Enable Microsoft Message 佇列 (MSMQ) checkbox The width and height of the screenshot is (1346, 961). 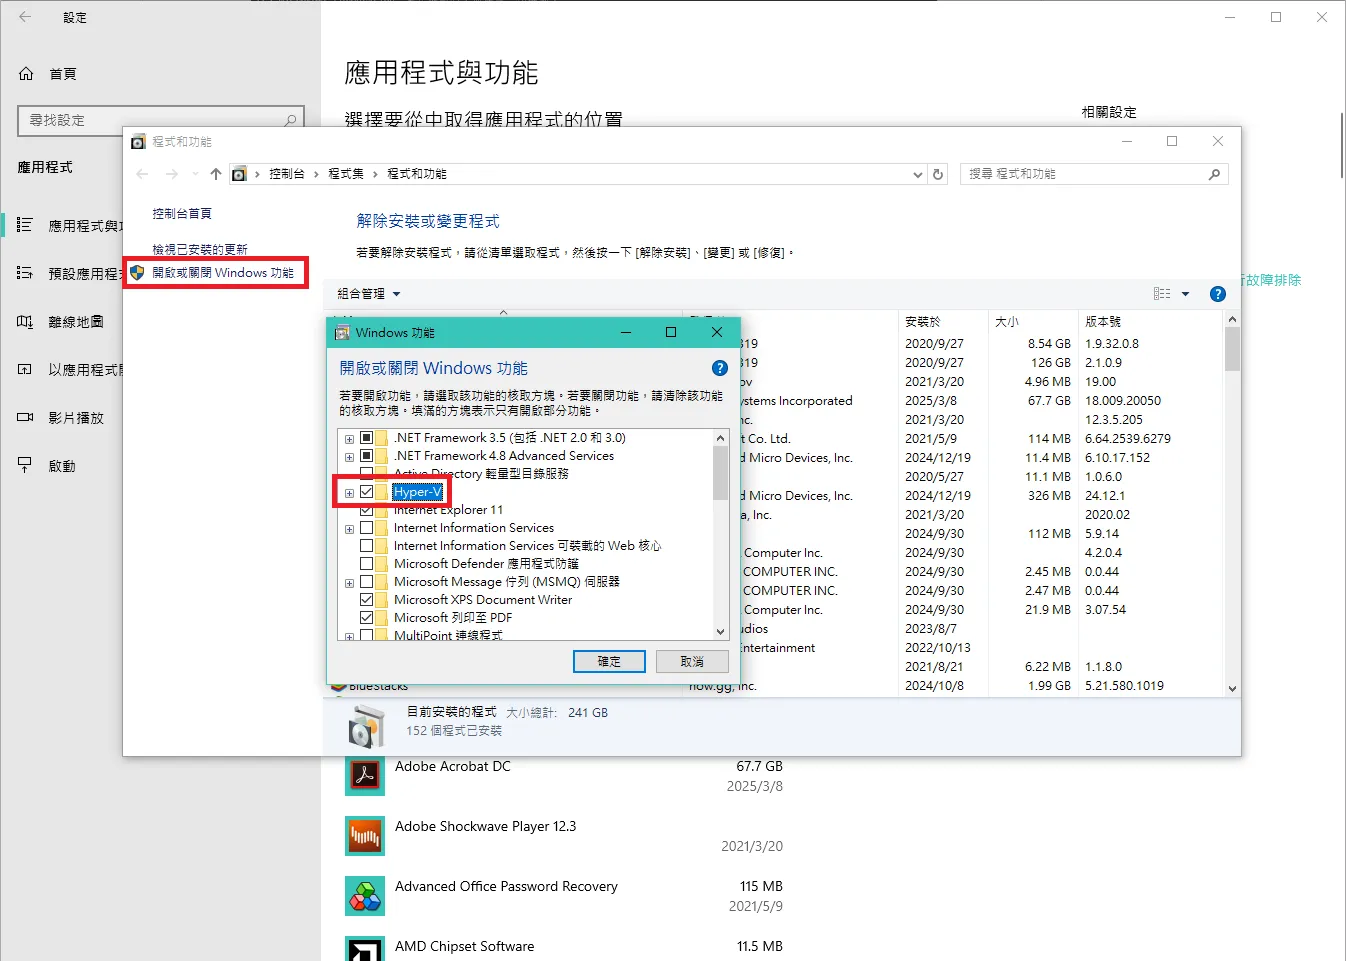click(x=367, y=582)
